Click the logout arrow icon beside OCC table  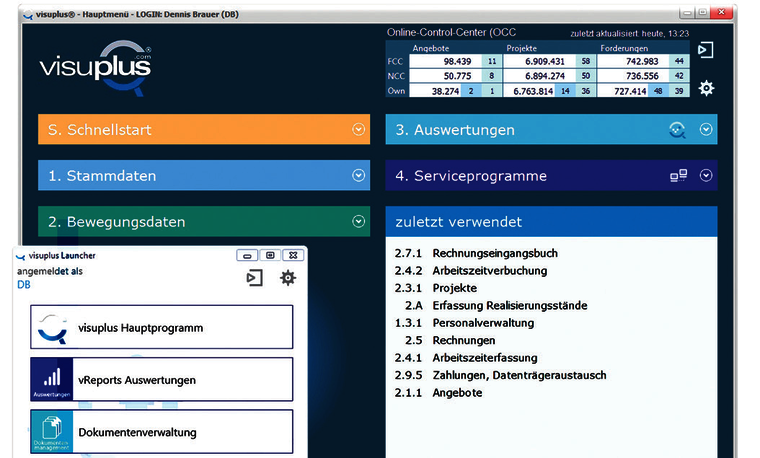706,50
